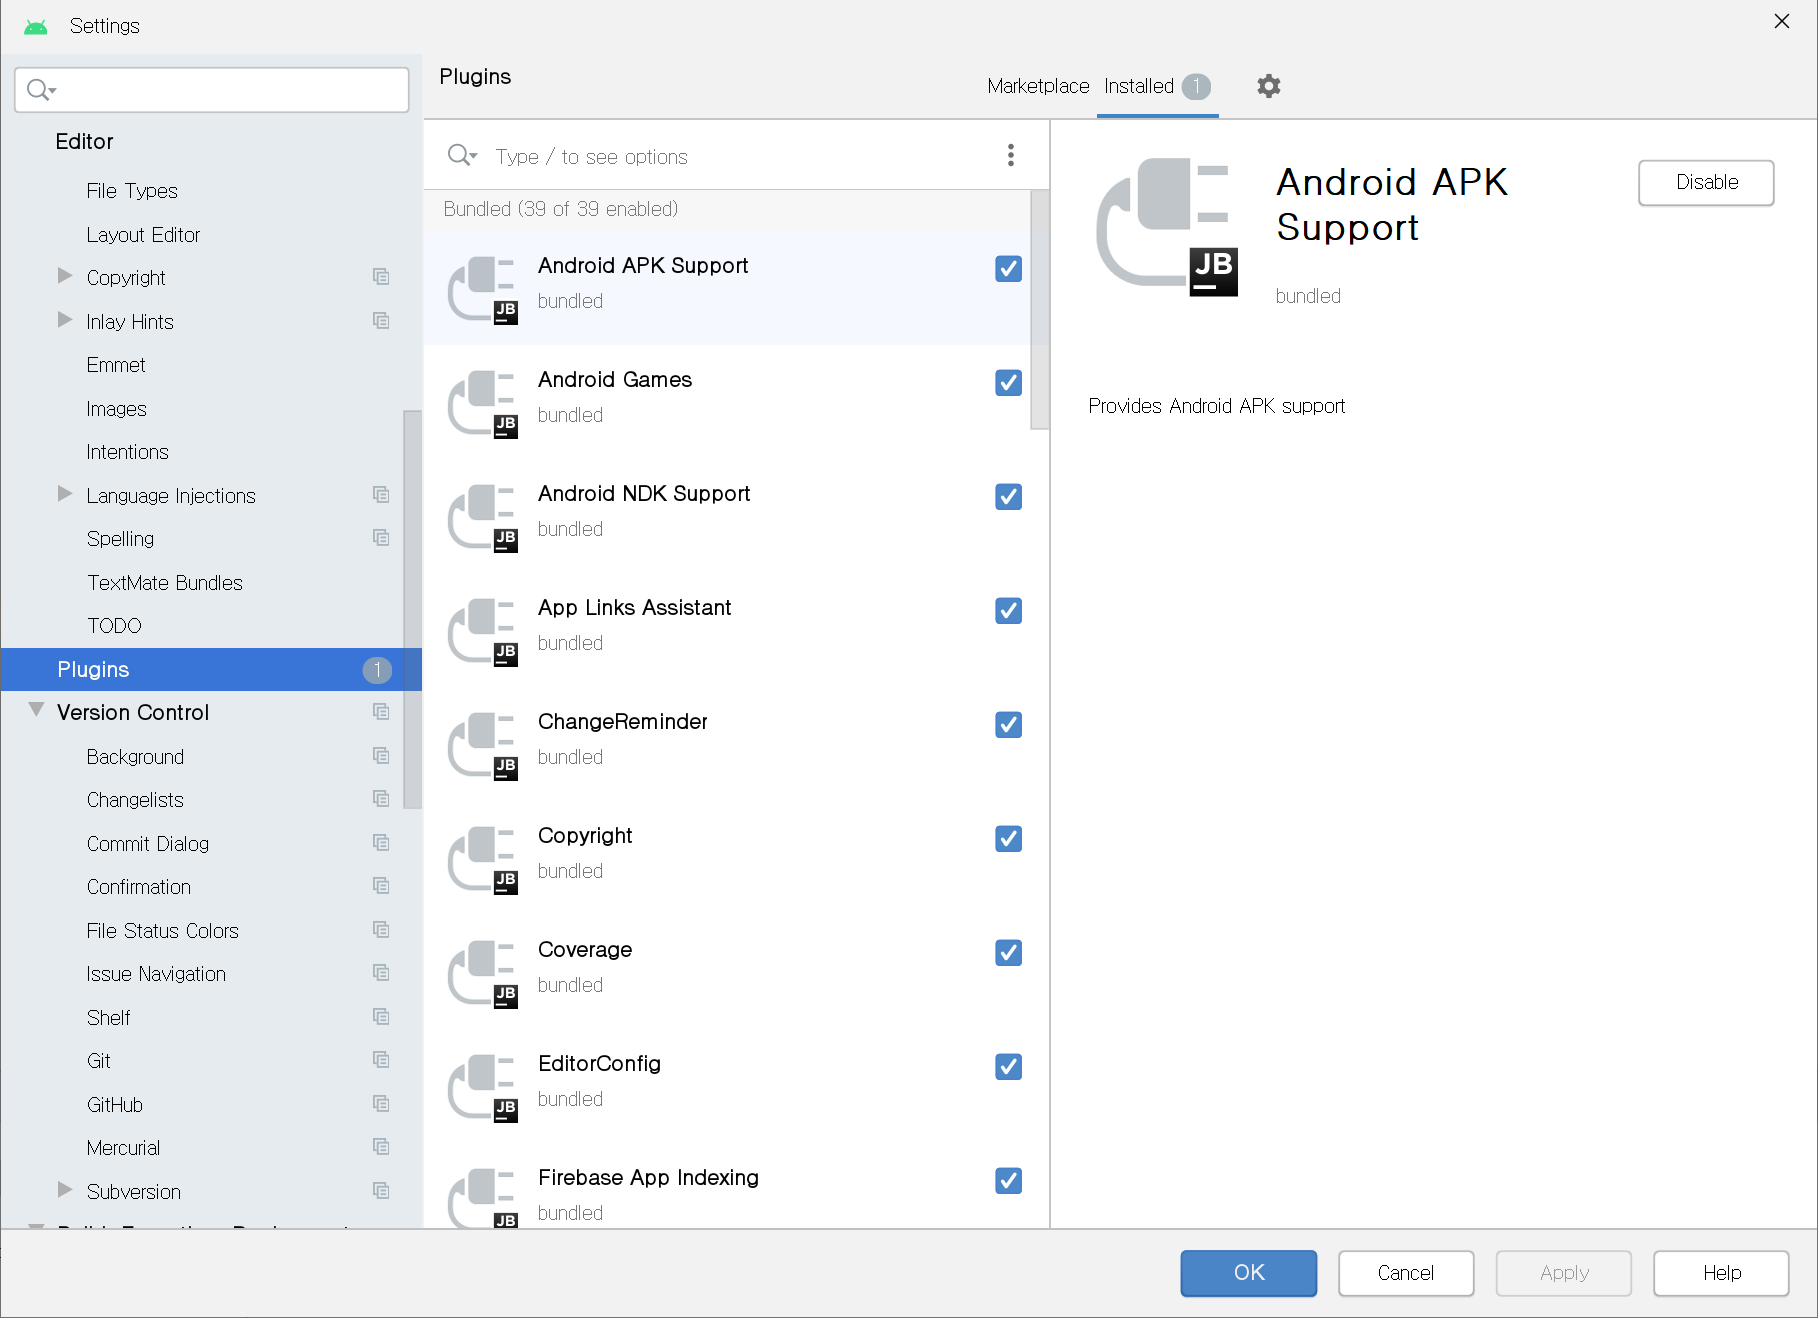Click project-level icon next to GitHub
This screenshot has height=1318, width=1818.
tap(381, 1104)
